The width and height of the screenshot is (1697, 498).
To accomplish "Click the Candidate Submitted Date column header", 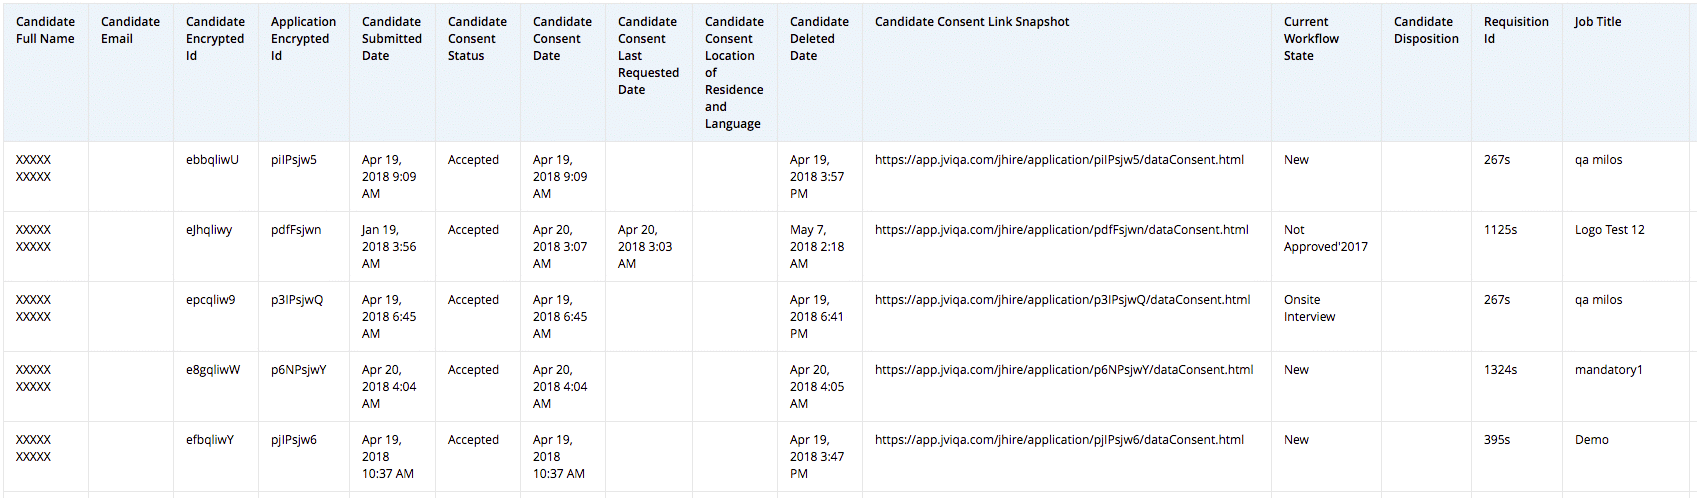I will point(391,39).
